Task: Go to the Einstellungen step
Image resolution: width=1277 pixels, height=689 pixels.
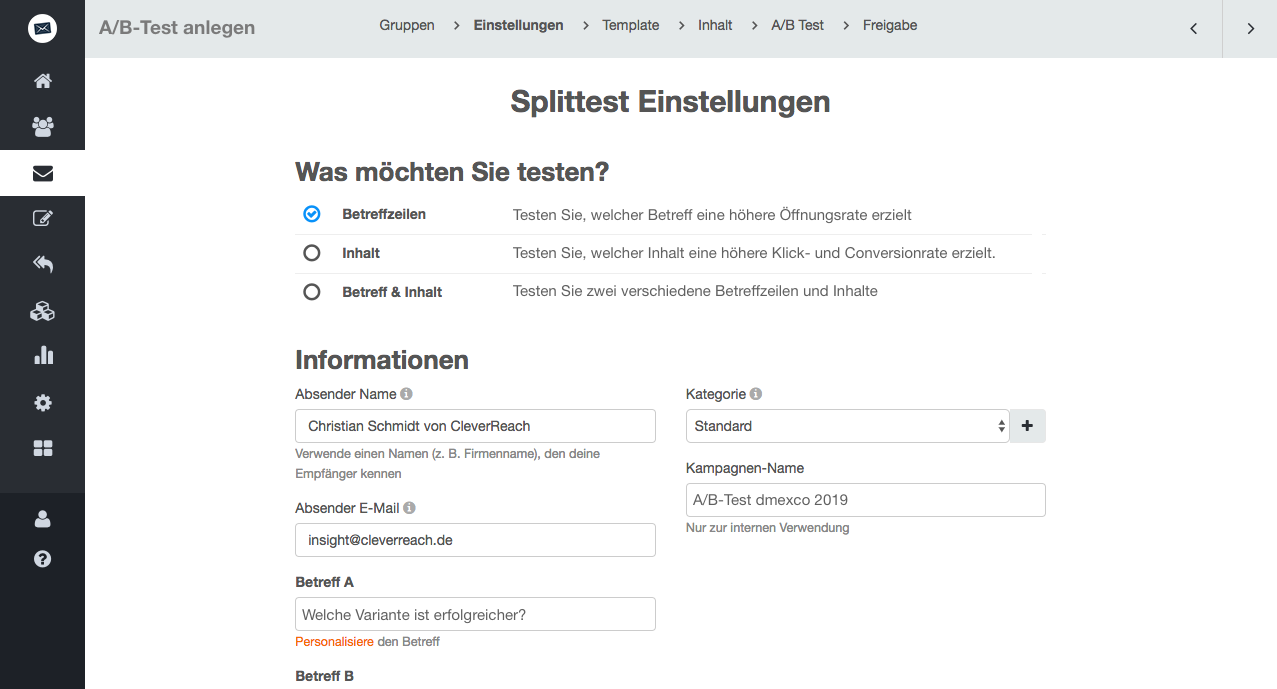Action: point(518,25)
